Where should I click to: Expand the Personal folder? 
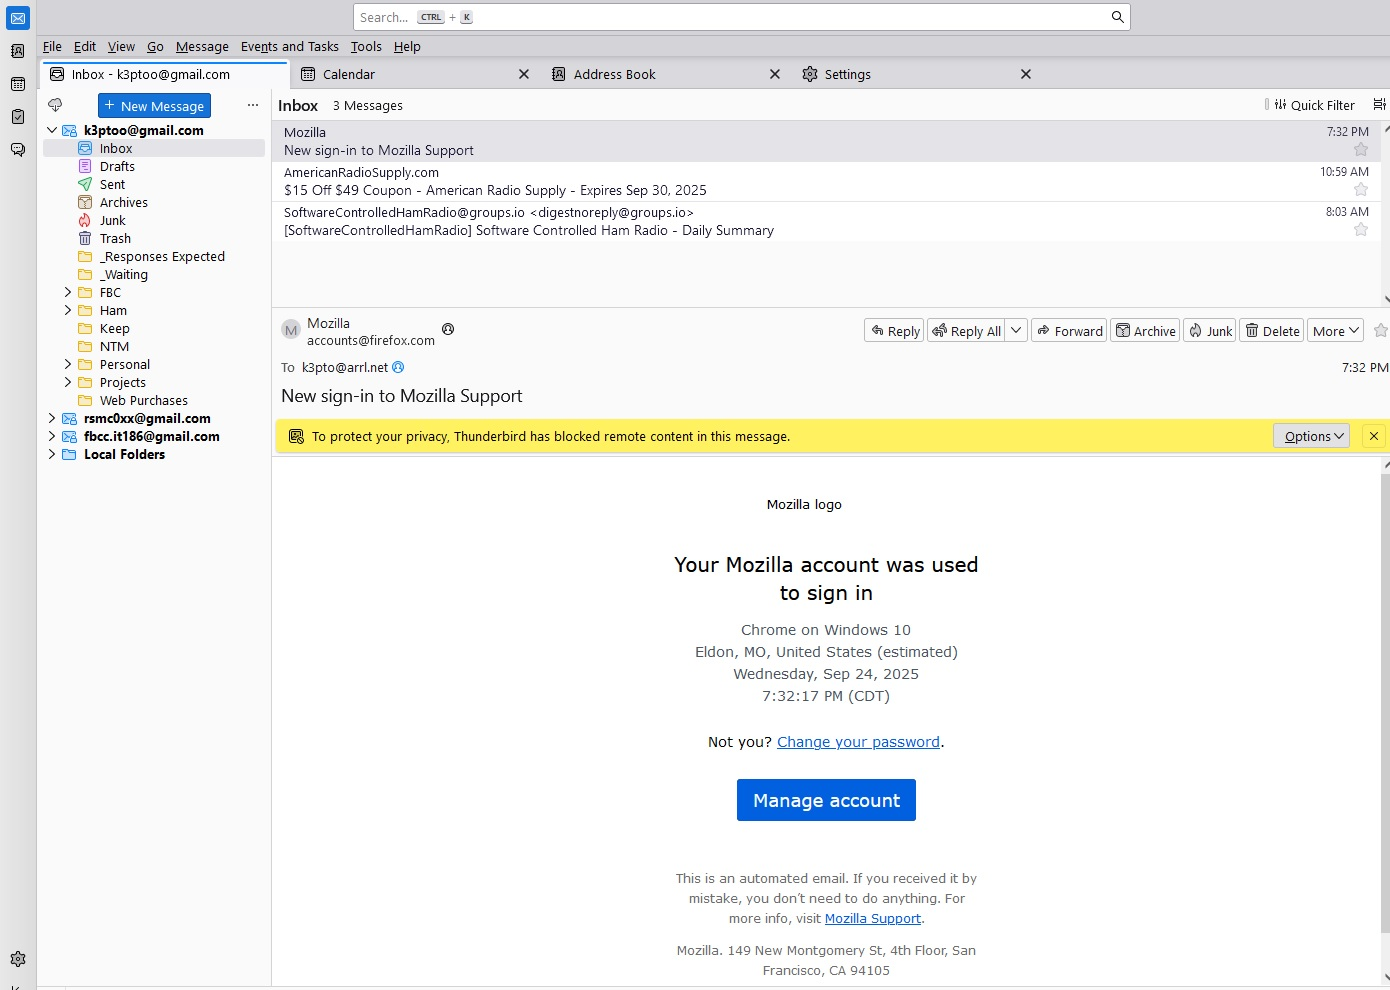[68, 365]
